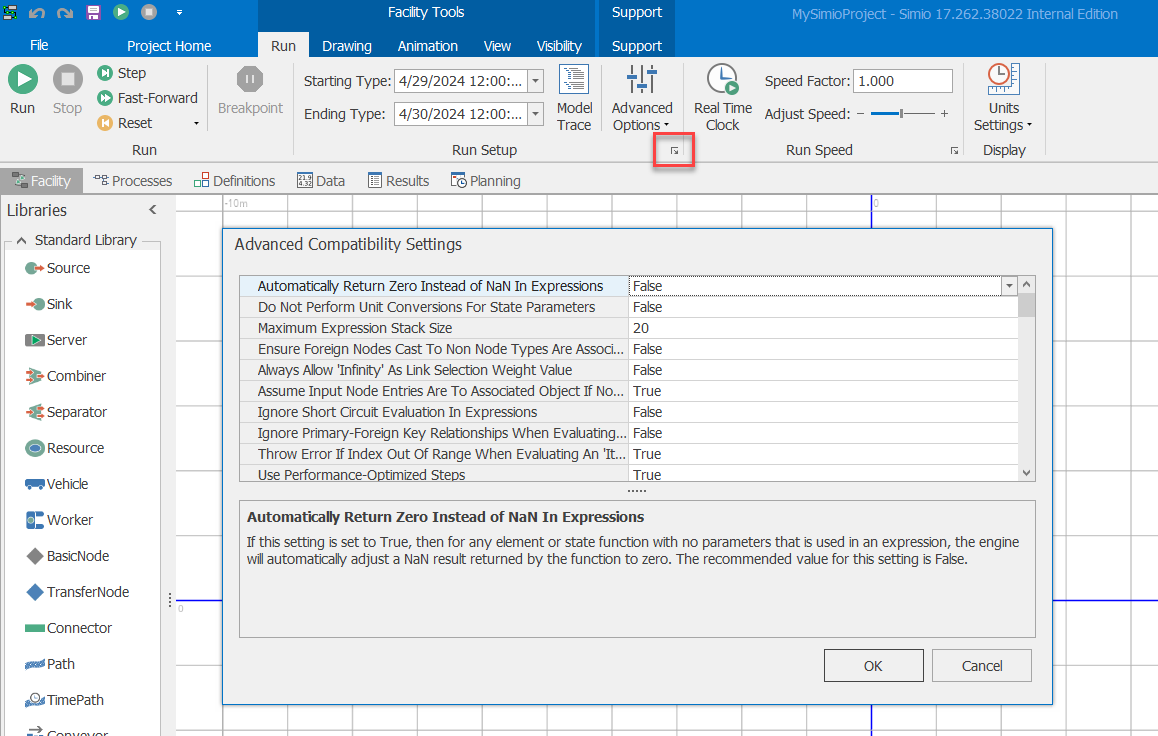Click the Stop simulation button
The width and height of the screenshot is (1158, 736).
(x=67, y=89)
